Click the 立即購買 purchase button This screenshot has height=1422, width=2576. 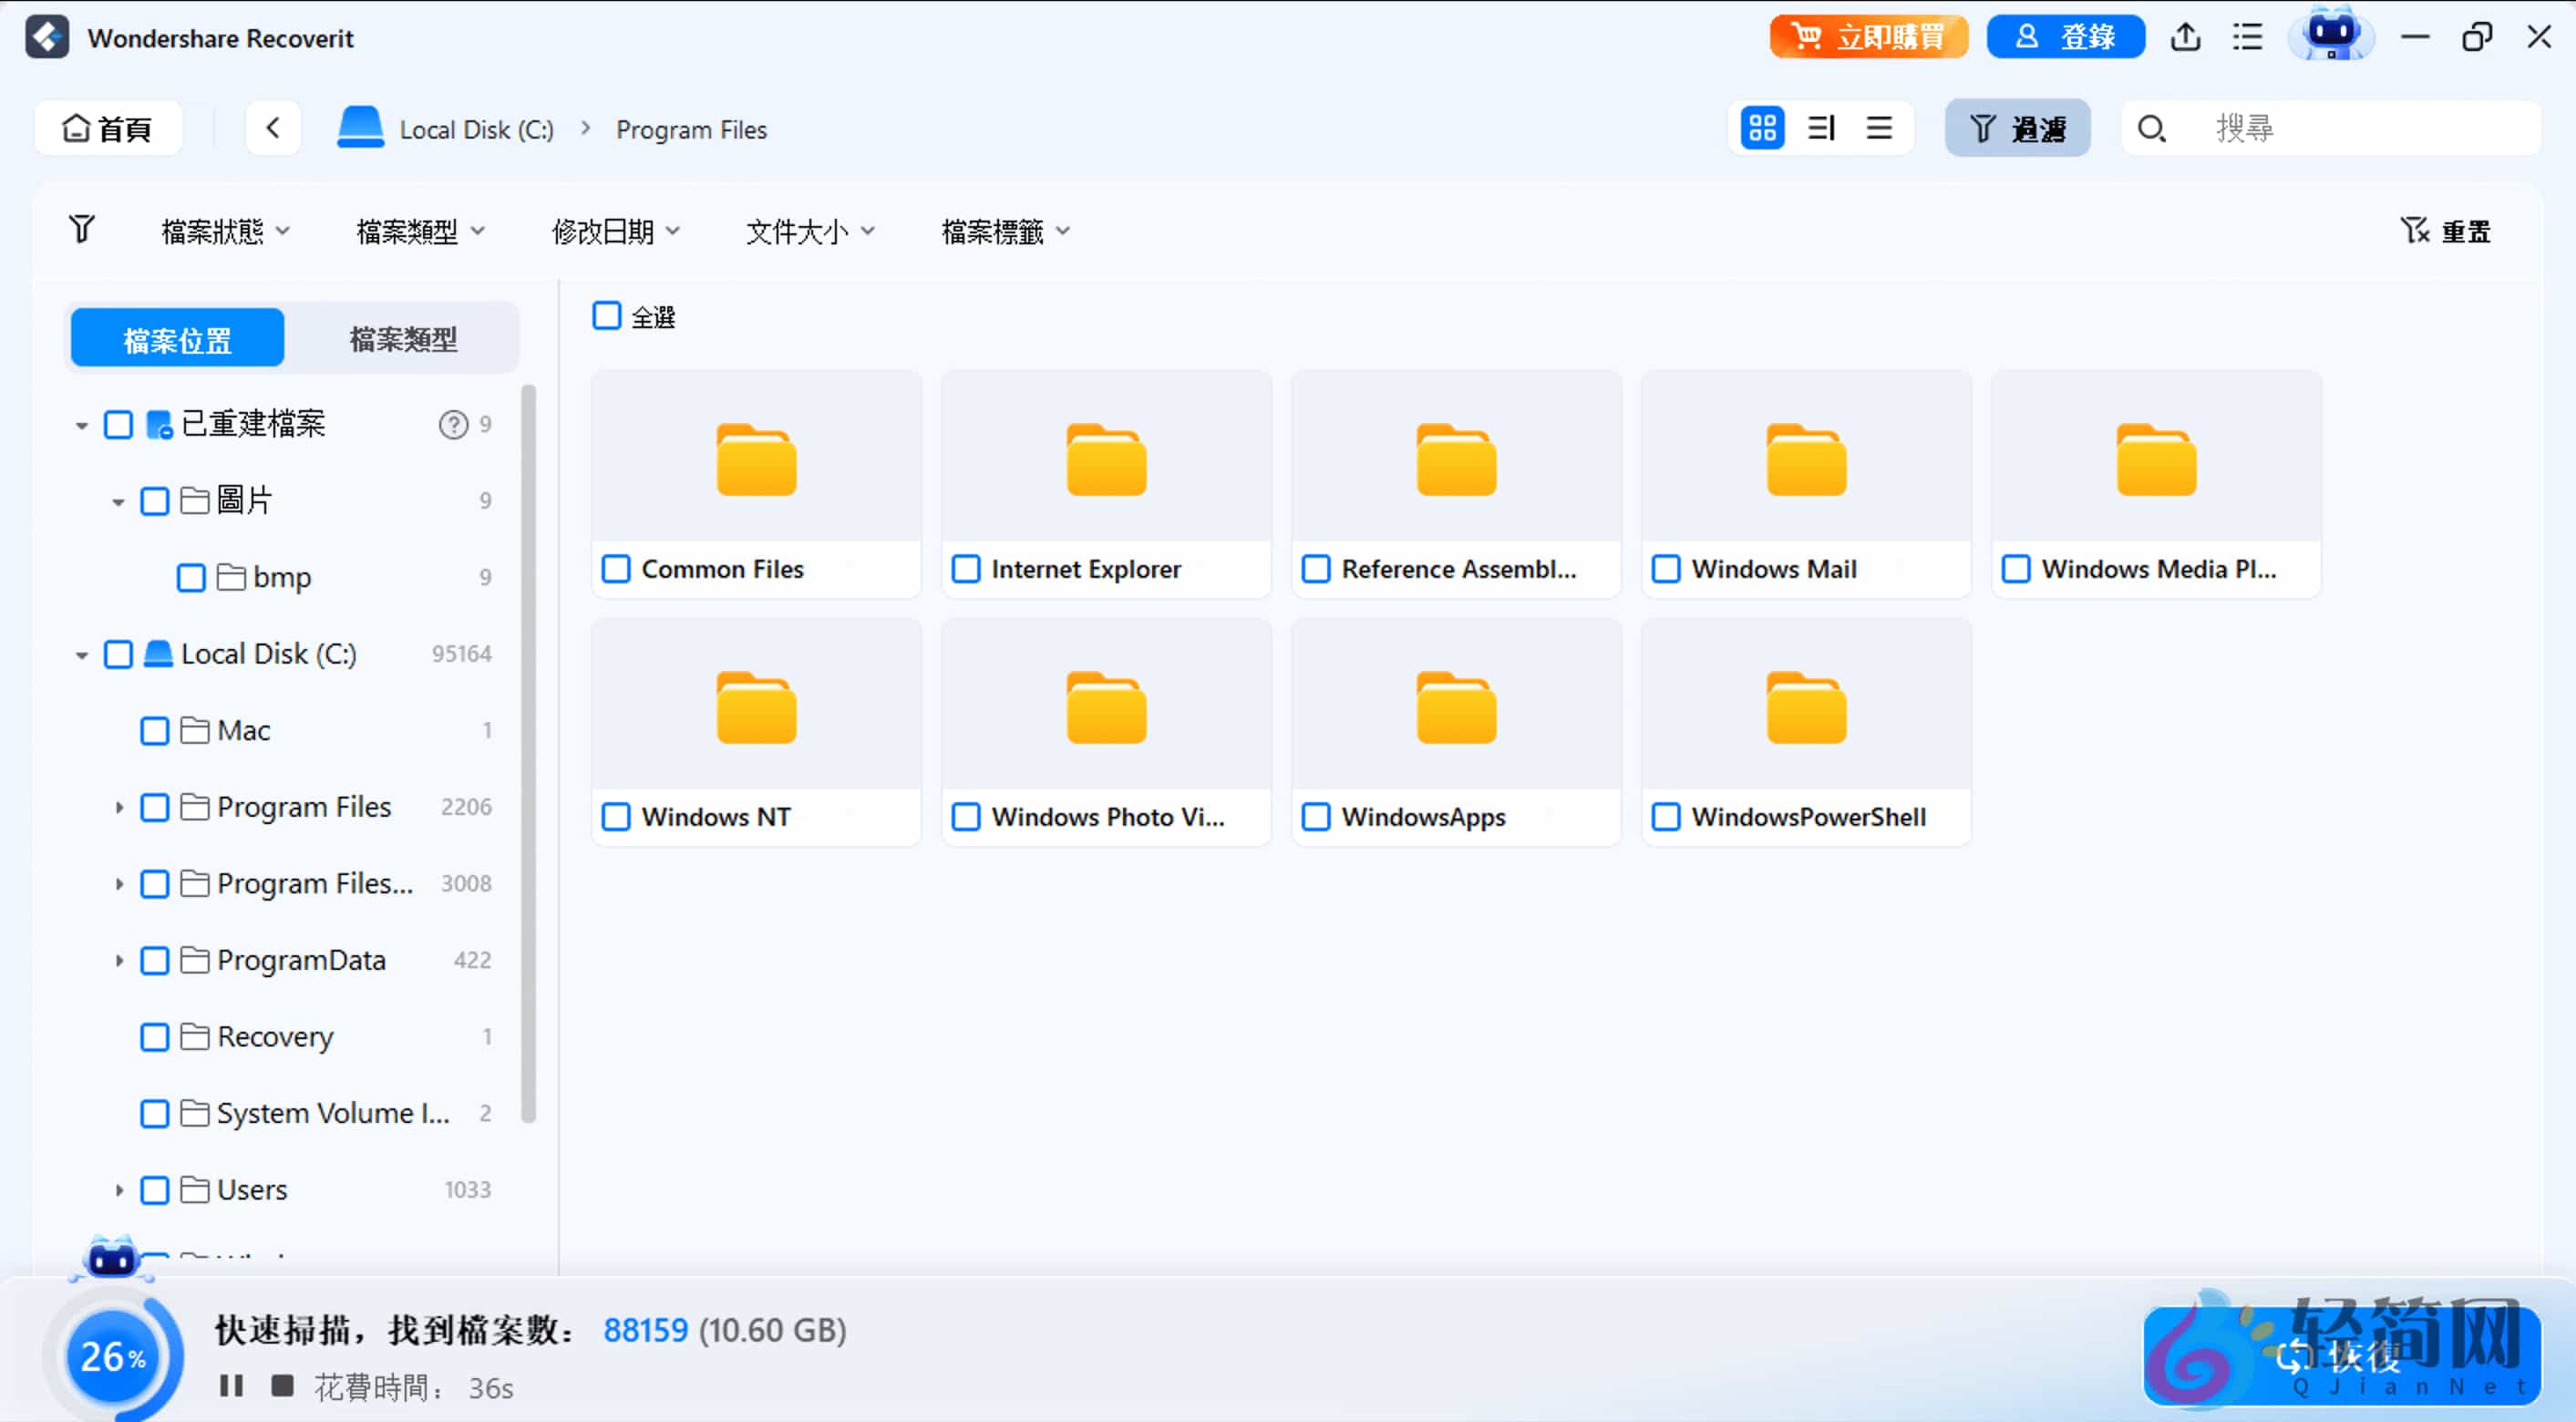(x=1868, y=37)
